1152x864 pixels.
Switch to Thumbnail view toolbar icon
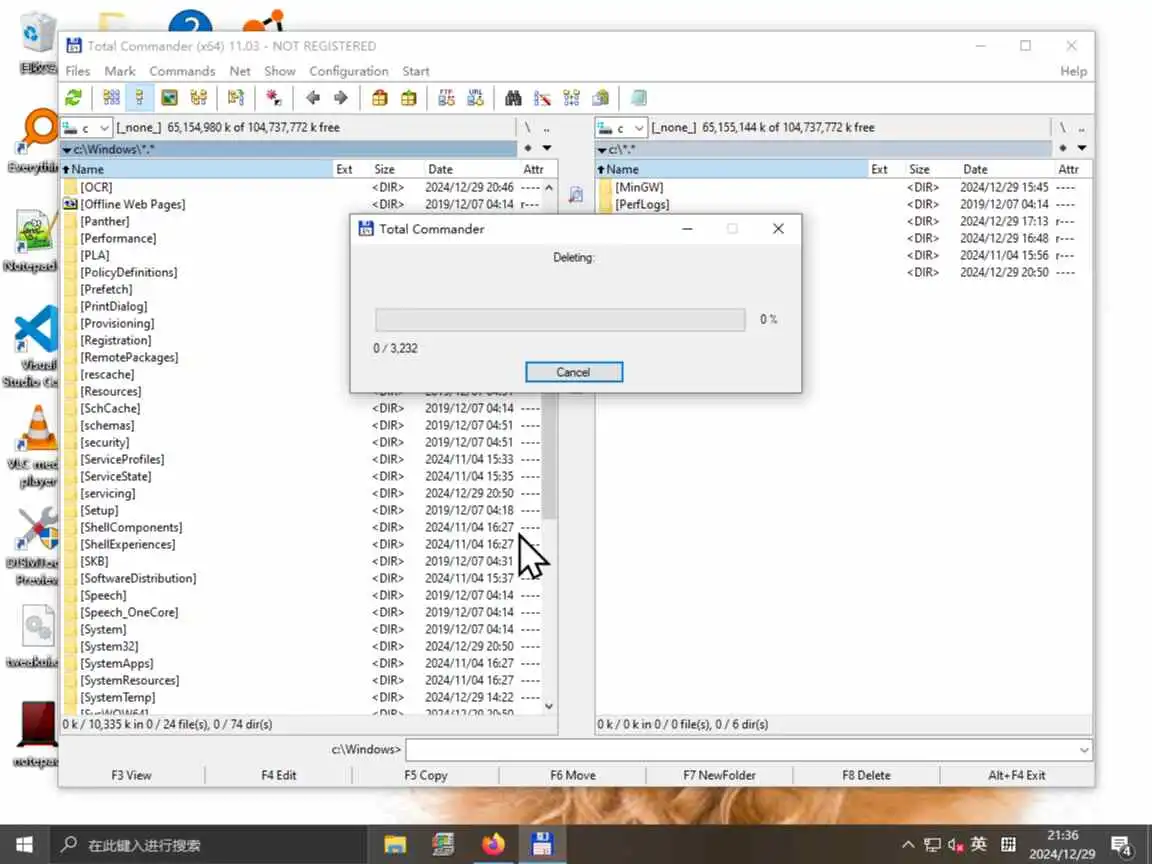[x=170, y=98]
